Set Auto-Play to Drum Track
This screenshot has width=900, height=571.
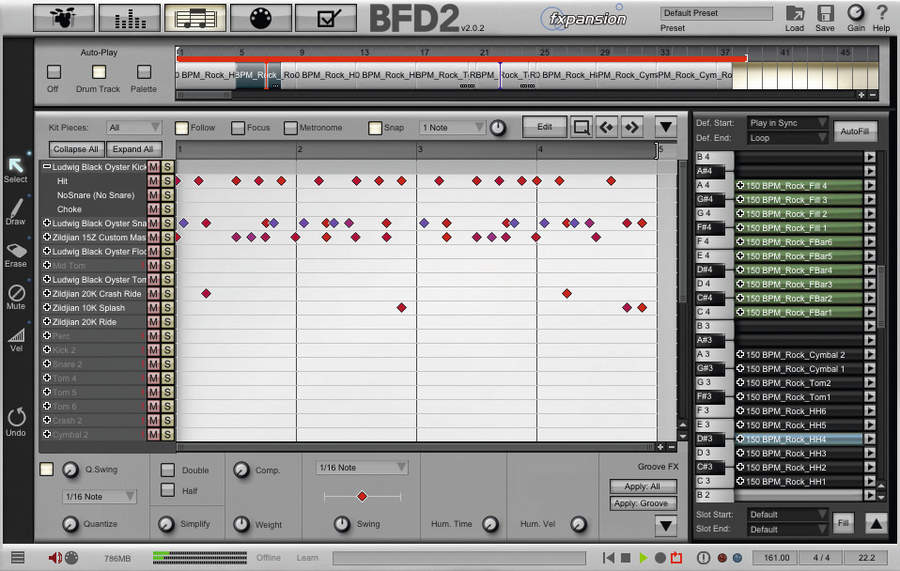[99, 72]
